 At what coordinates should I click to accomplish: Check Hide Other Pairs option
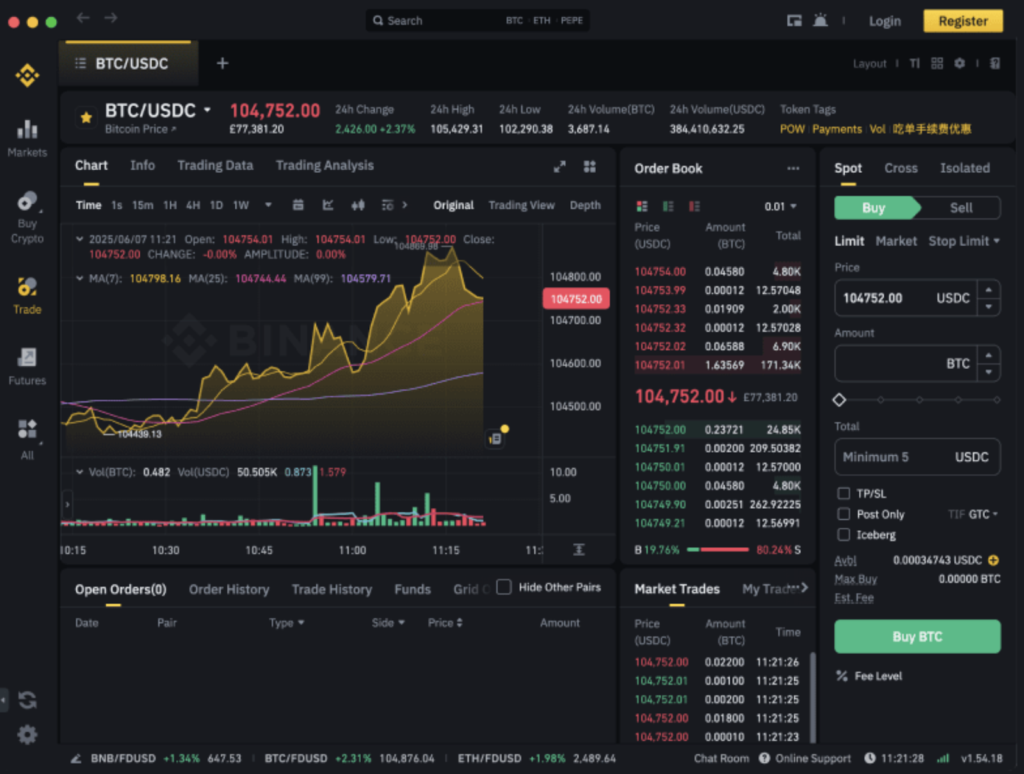pos(504,587)
